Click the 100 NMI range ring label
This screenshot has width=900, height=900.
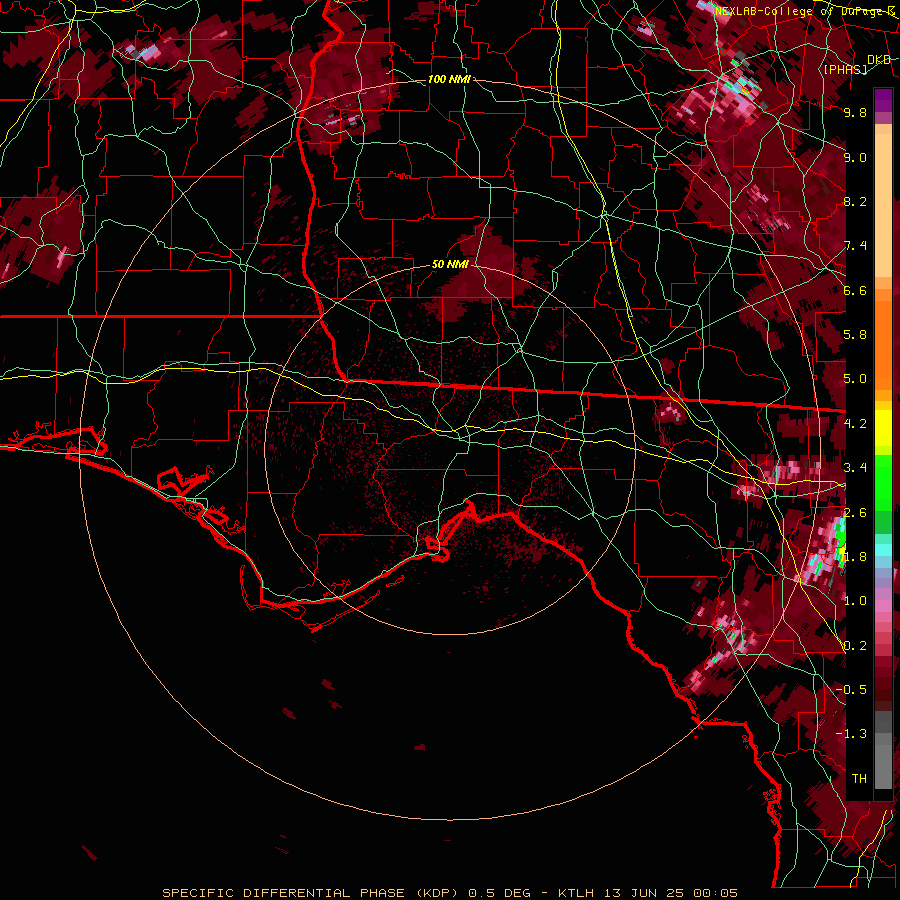tap(449, 79)
